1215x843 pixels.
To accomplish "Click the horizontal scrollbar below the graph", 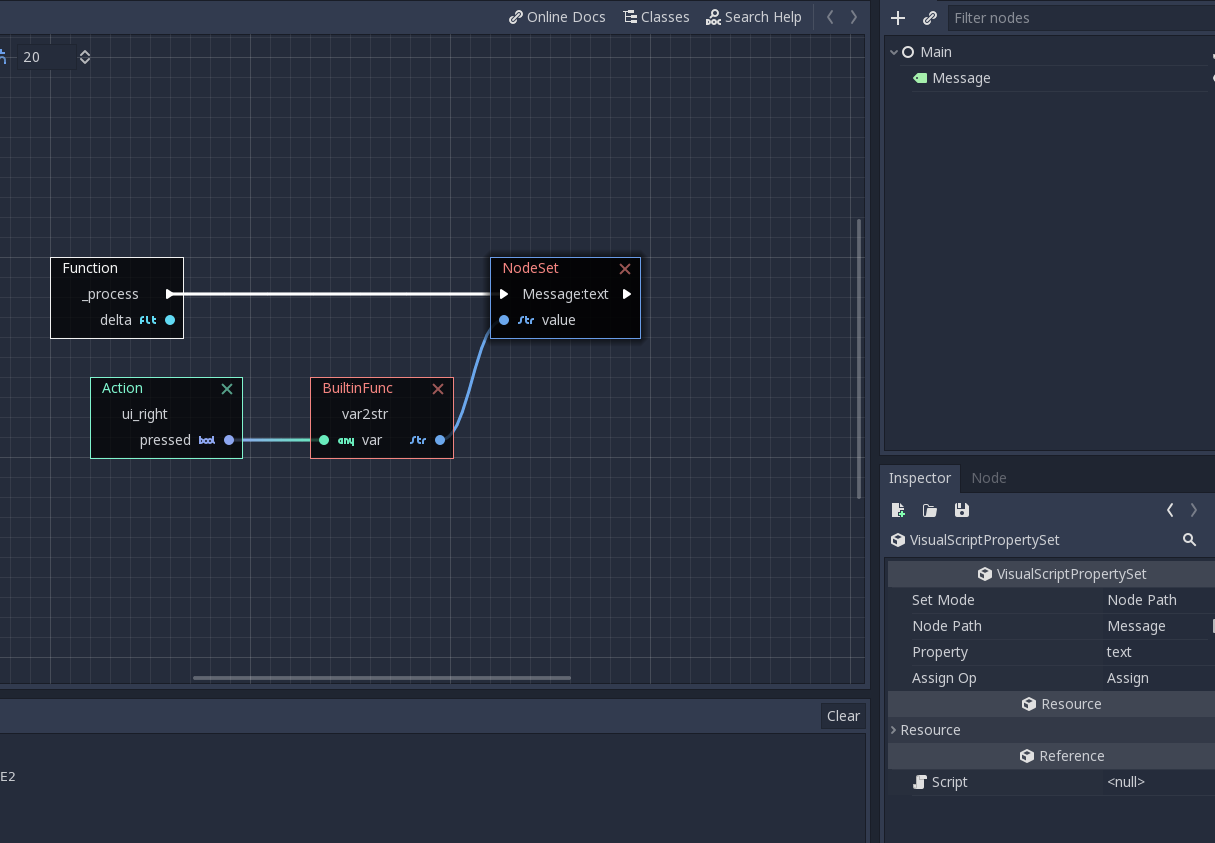I will pos(380,678).
